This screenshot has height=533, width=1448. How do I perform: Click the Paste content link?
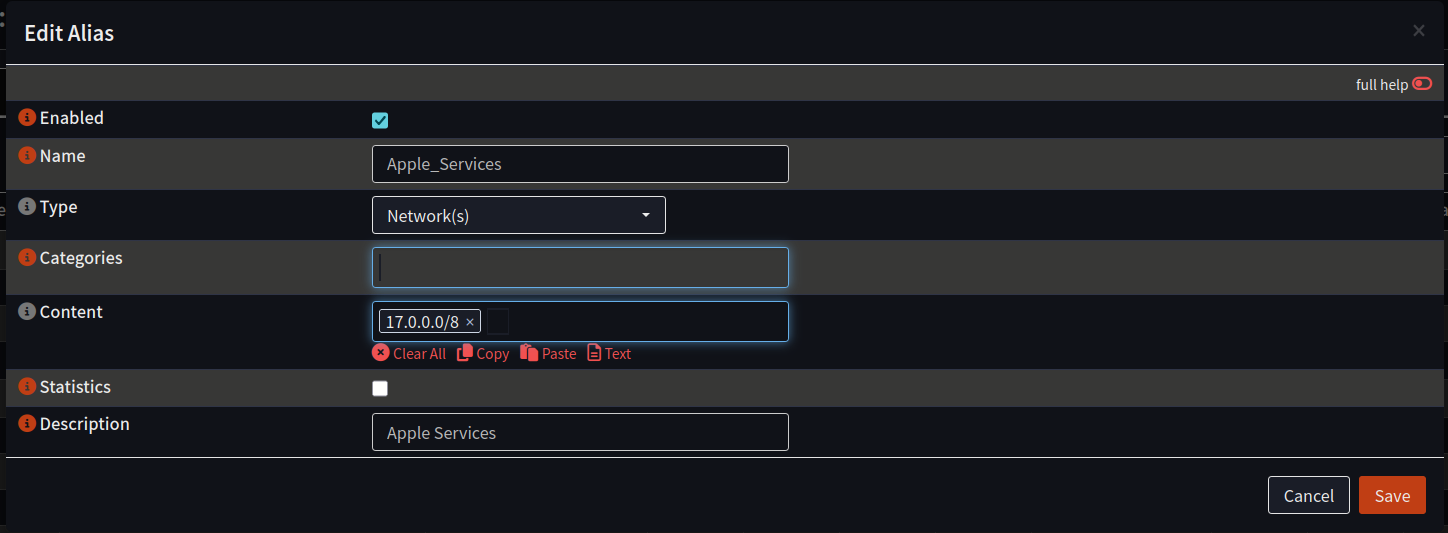click(548, 353)
